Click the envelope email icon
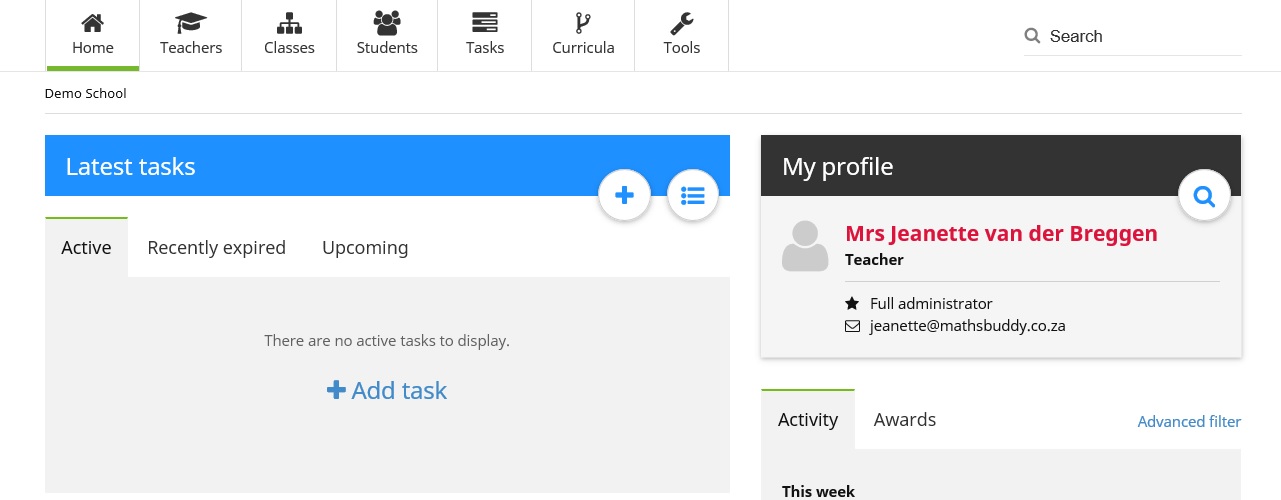The height and width of the screenshot is (500, 1281). pyautogui.click(x=852, y=326)
